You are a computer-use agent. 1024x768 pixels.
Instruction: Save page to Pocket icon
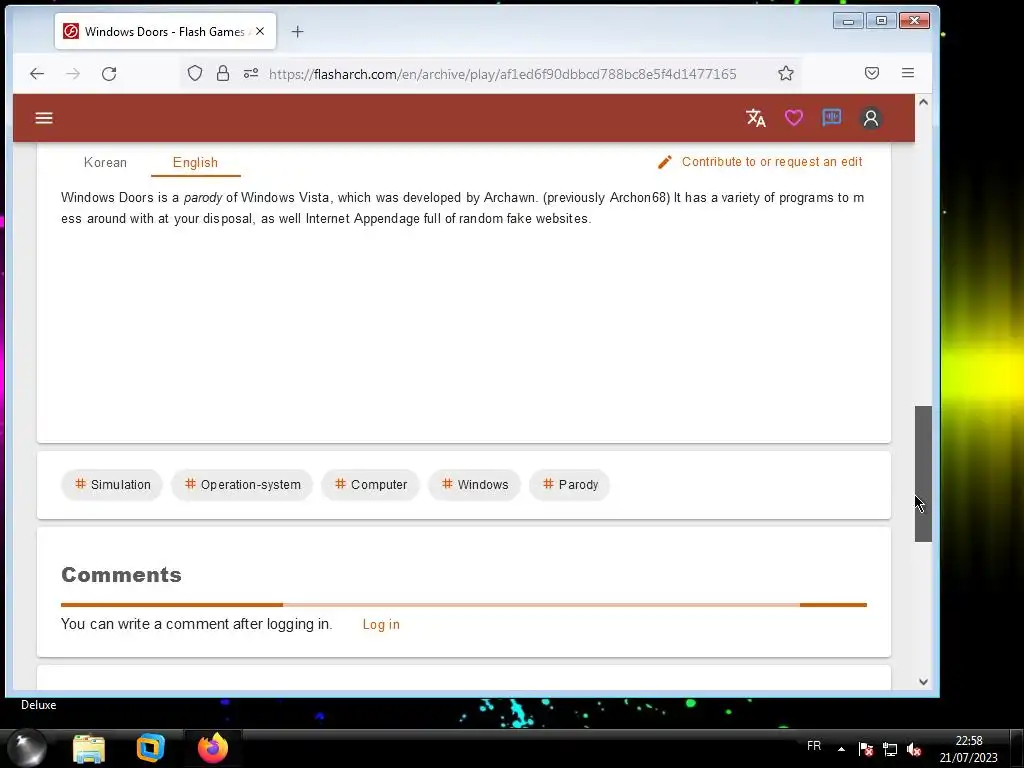872,73
